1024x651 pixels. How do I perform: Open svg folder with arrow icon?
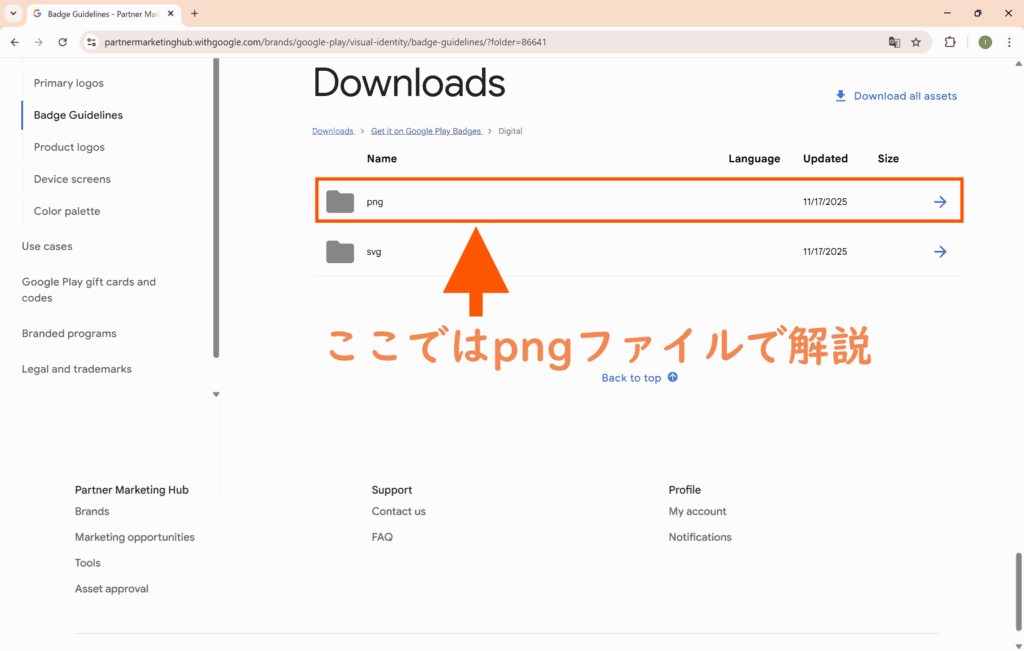pos(940,252)
